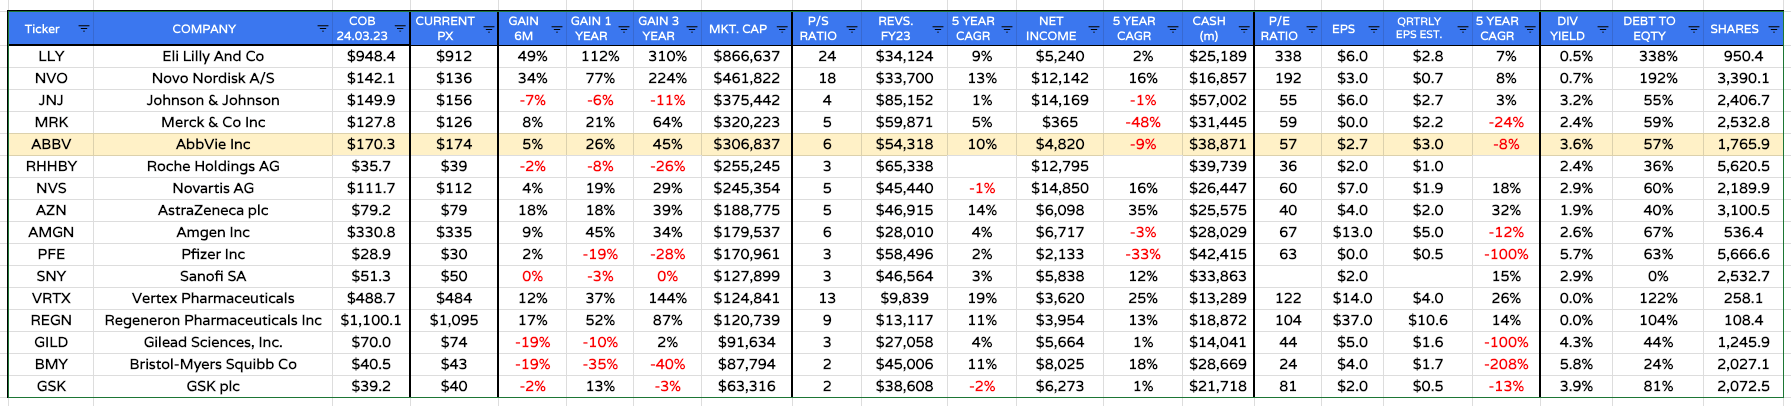Open the REVS. FY23 column filter
1791x406 pixels.
(x=937, y=29)
